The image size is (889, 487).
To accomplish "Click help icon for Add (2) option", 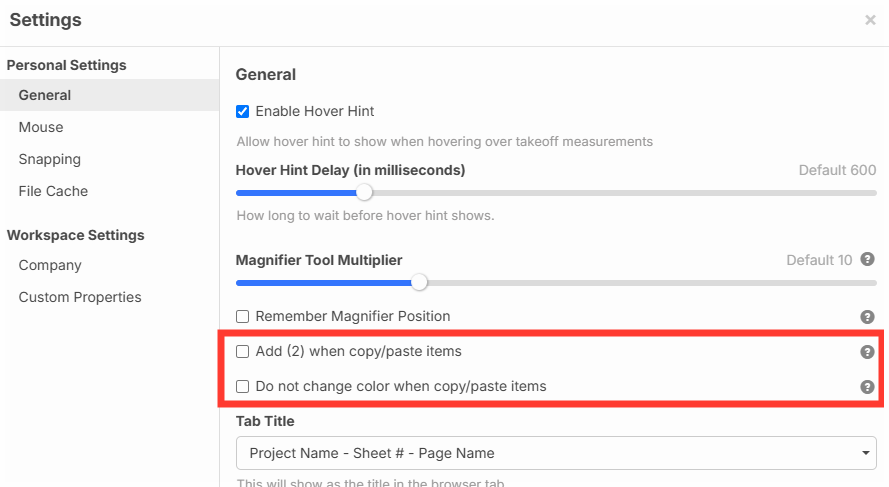I will click(x=867, y=352).
